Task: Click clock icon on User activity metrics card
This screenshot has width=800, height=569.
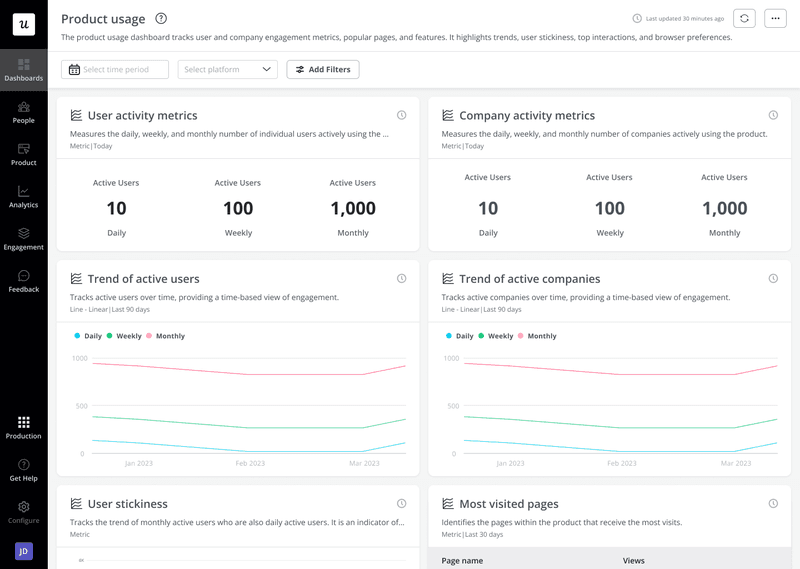Action: click(x=401, y=115)
